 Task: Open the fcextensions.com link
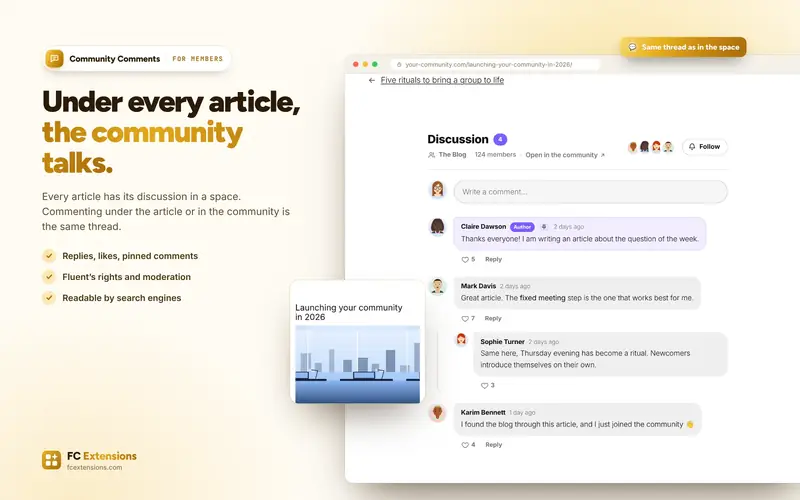[94, 467]
